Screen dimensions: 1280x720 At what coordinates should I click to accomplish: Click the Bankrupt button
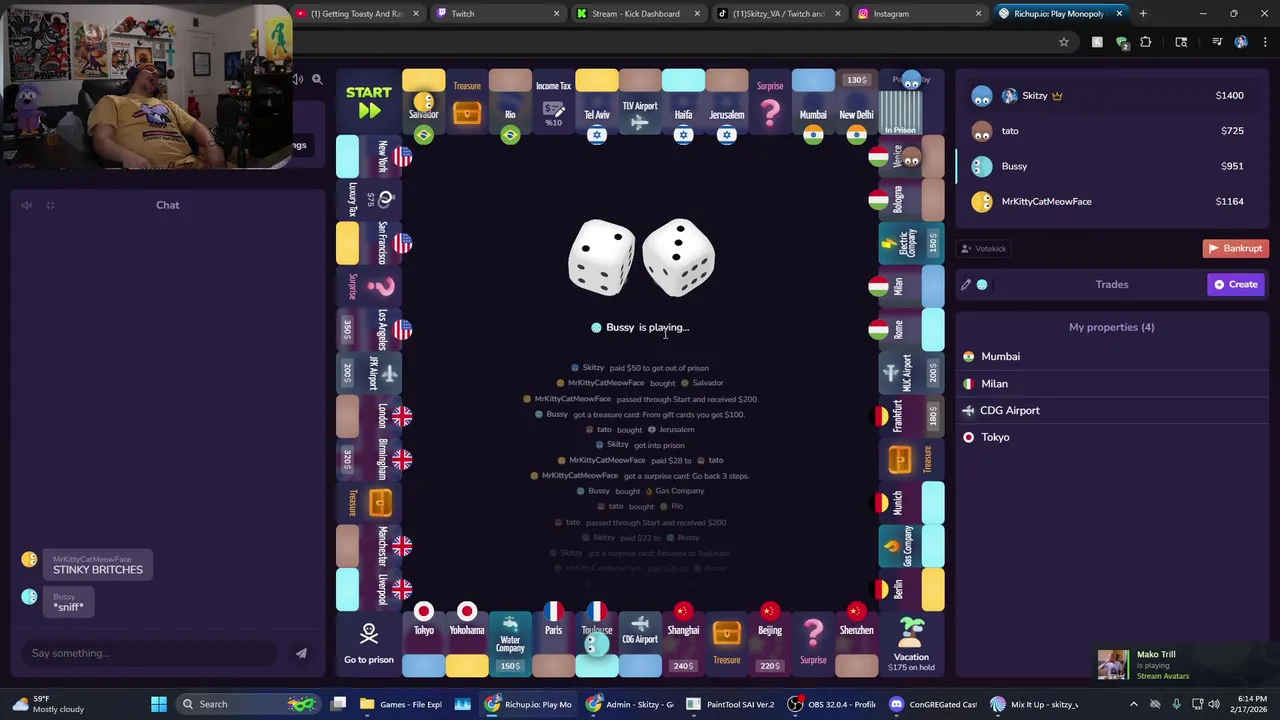pyautogui.click(x=1235, y=248)
